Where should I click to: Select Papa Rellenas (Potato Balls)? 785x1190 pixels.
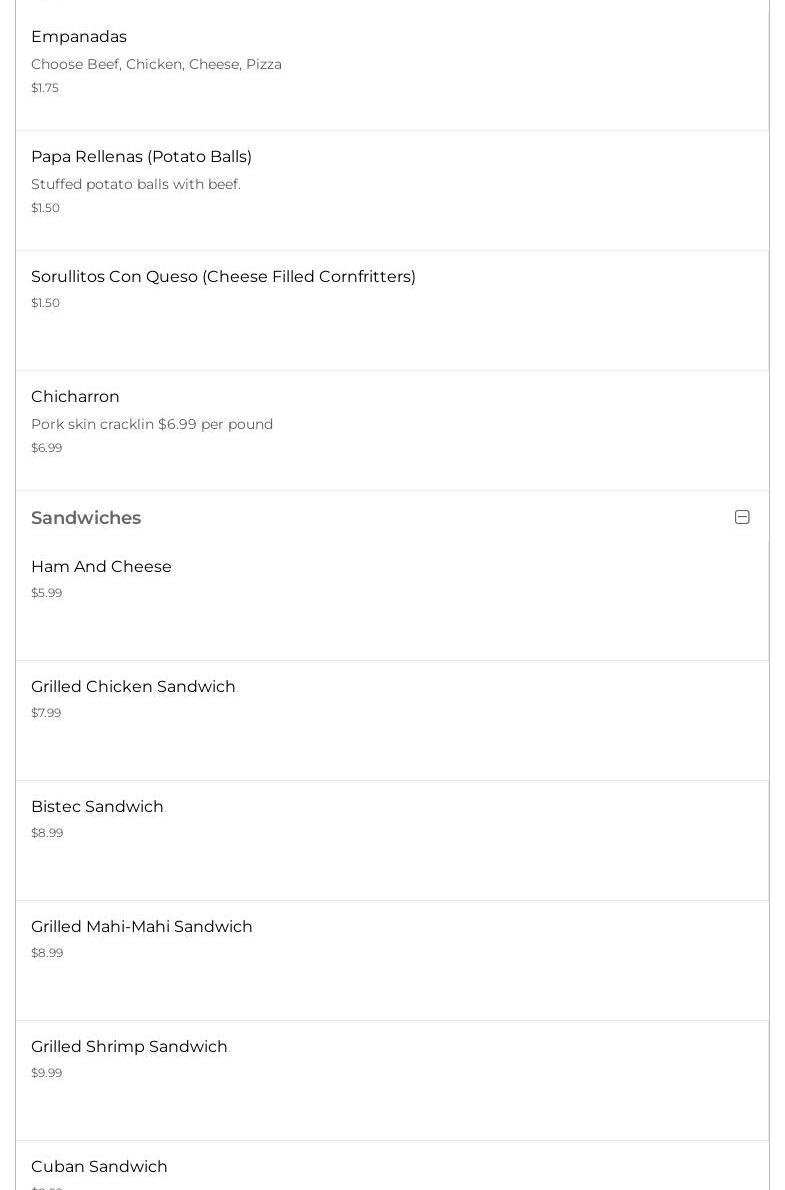click(141, 157)
